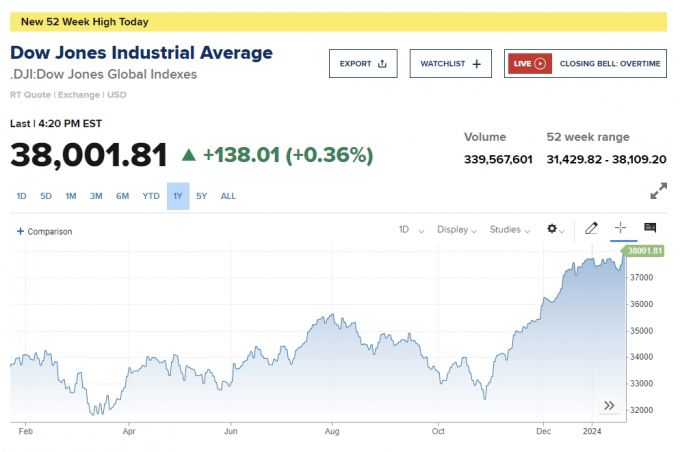Image resolution: width=680 pixels, height=452 pixels.
Task: Click the green 38001.81 price label
Action: pyautogui.click(x=645, y=250)
